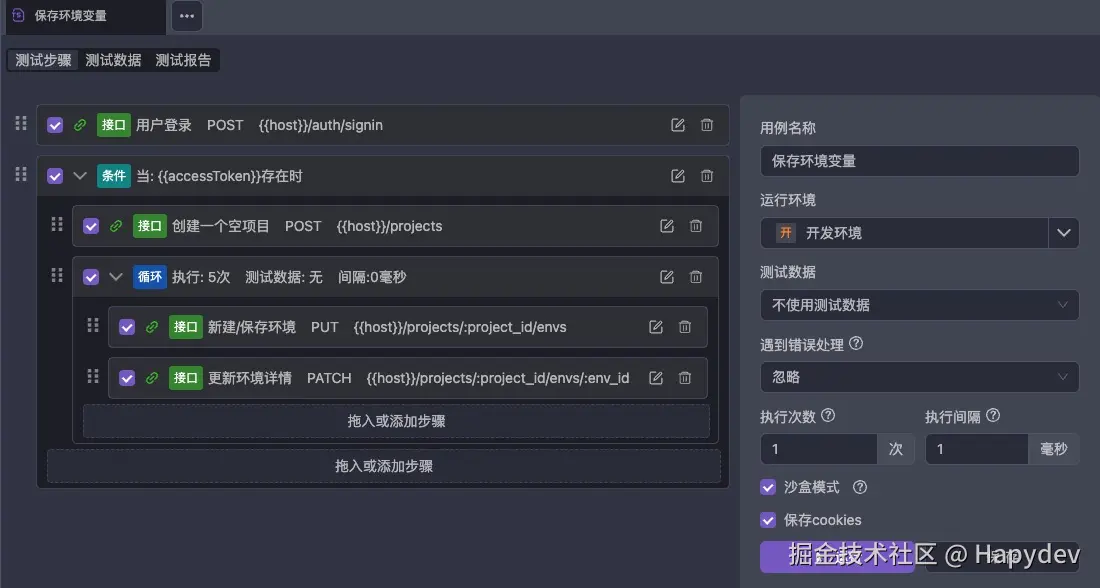Edit the accessToken condition step
This screenshot has width=1100, height=588.
(x=678, y=176)
